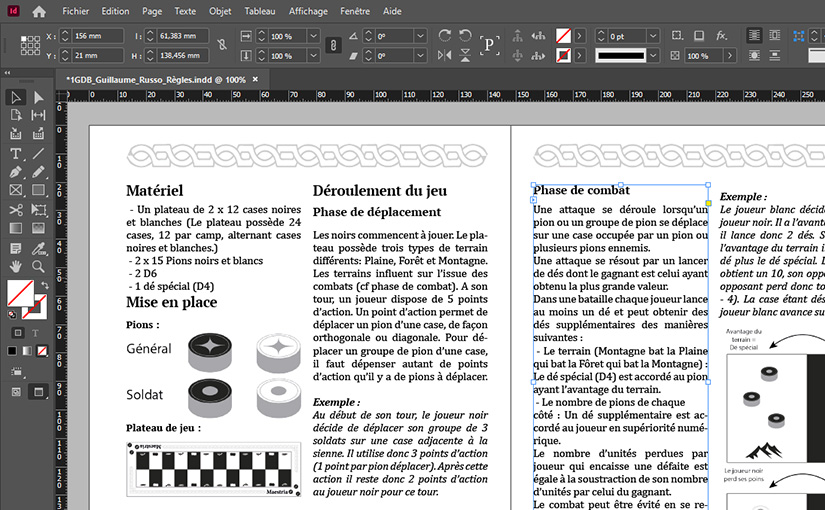Open the Fenêtre menu

point(355,11)
